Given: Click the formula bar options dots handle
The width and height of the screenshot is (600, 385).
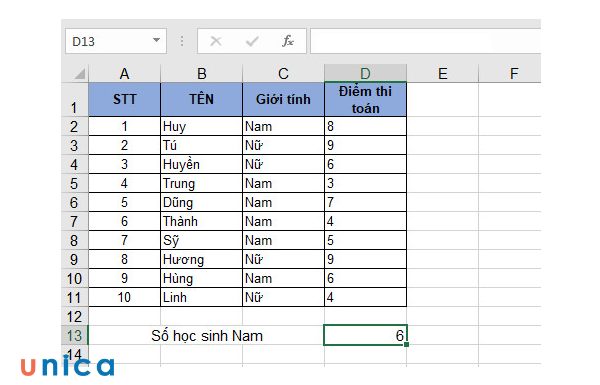Looking at the screenshot, I should click(x=182, y=41).
